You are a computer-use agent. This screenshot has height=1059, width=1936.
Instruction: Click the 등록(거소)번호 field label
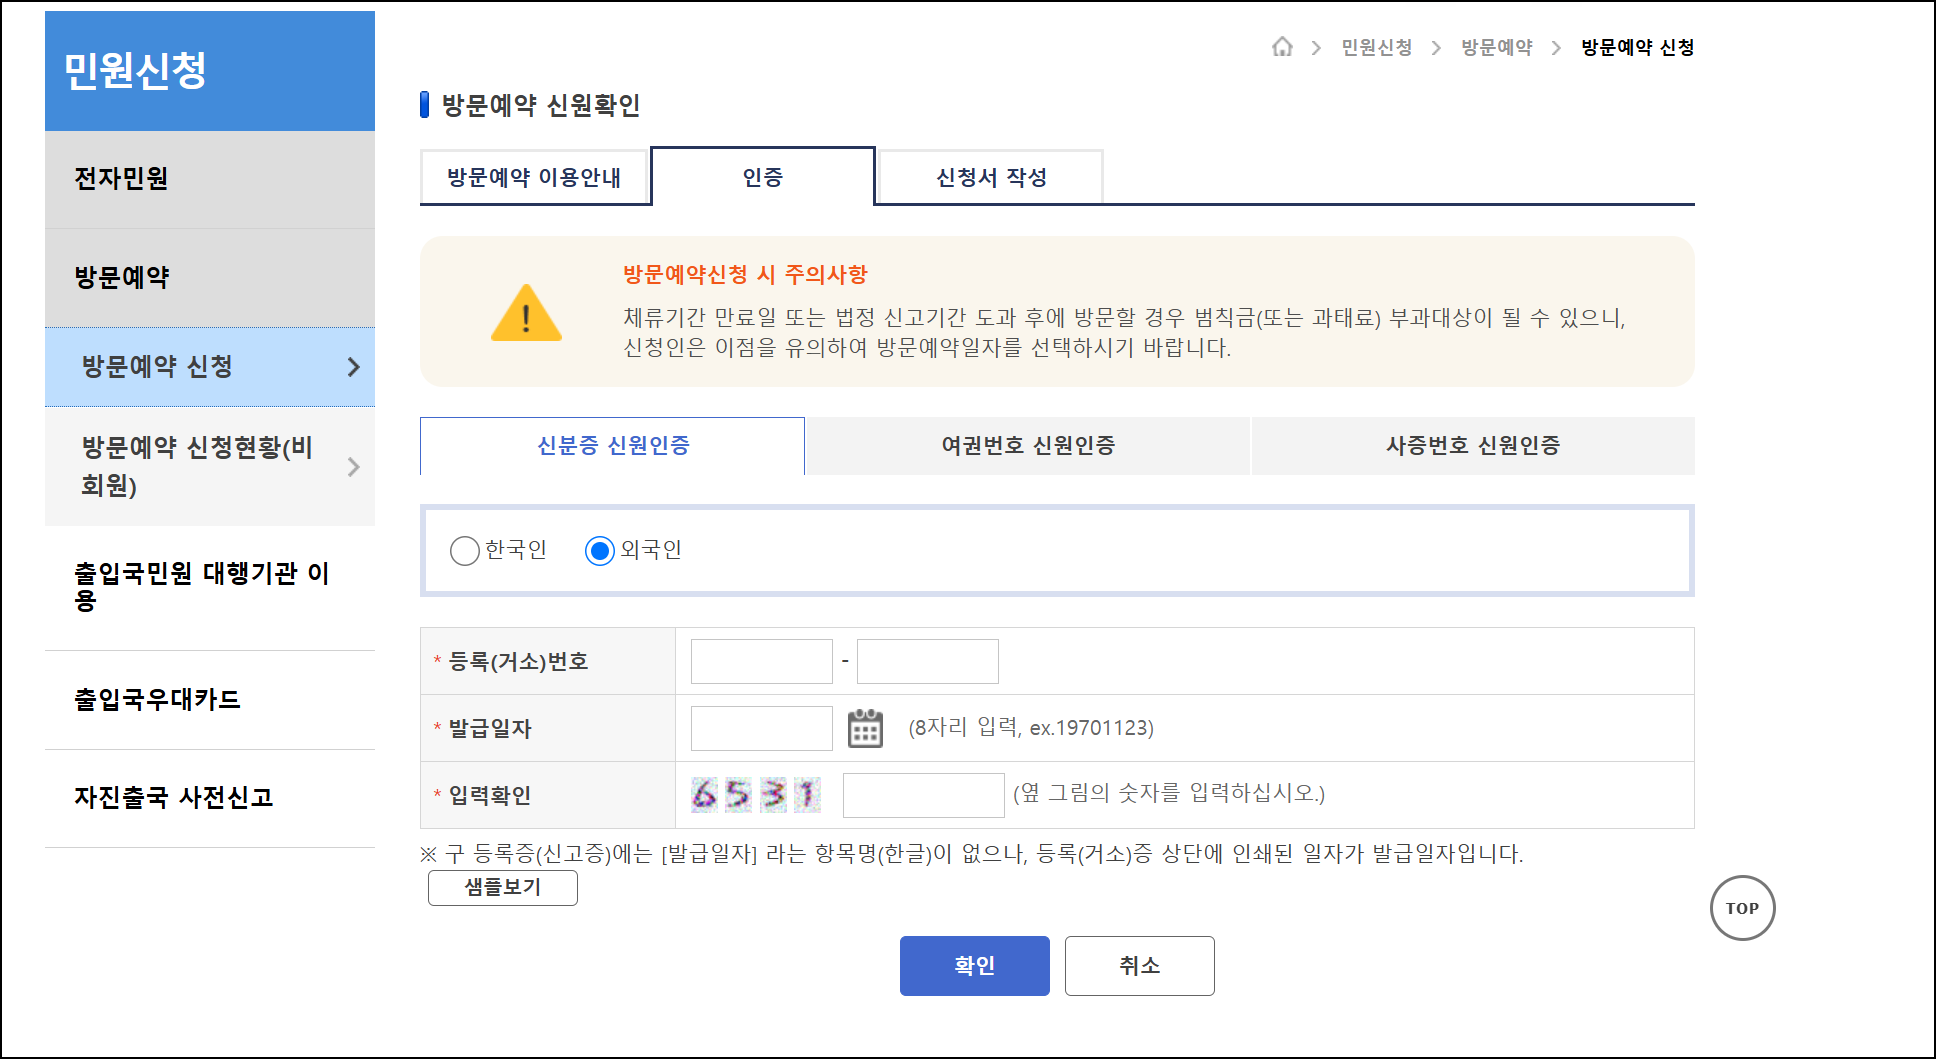coord(518,661)
